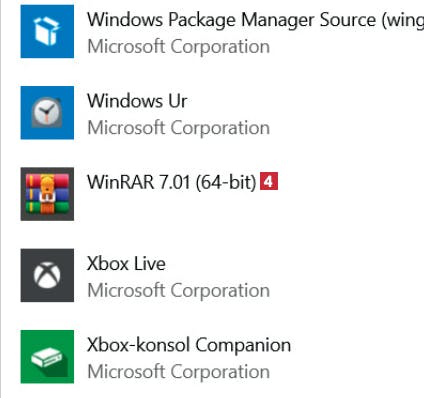
Task: Click Microsoft Corporation under Windows Package Manager Source
Action: 179,46
